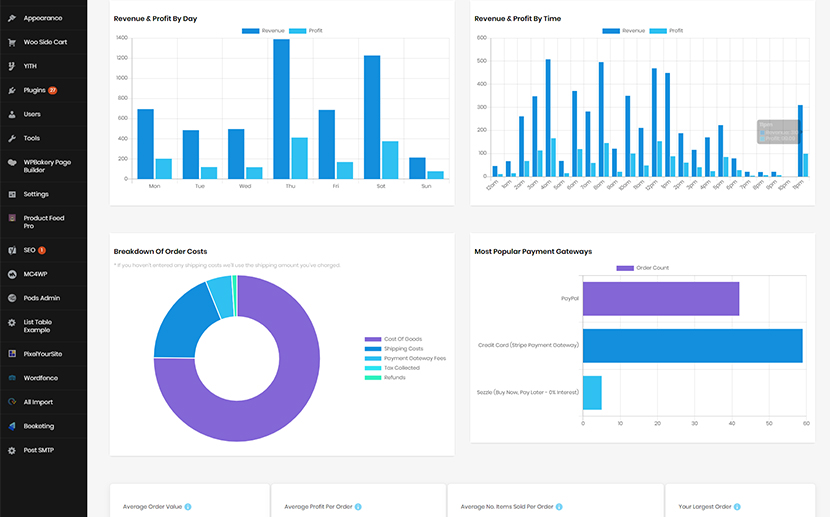830x517 pixels.
Task: Toggle Tax Collected legend entry
Action: [392, 368]
